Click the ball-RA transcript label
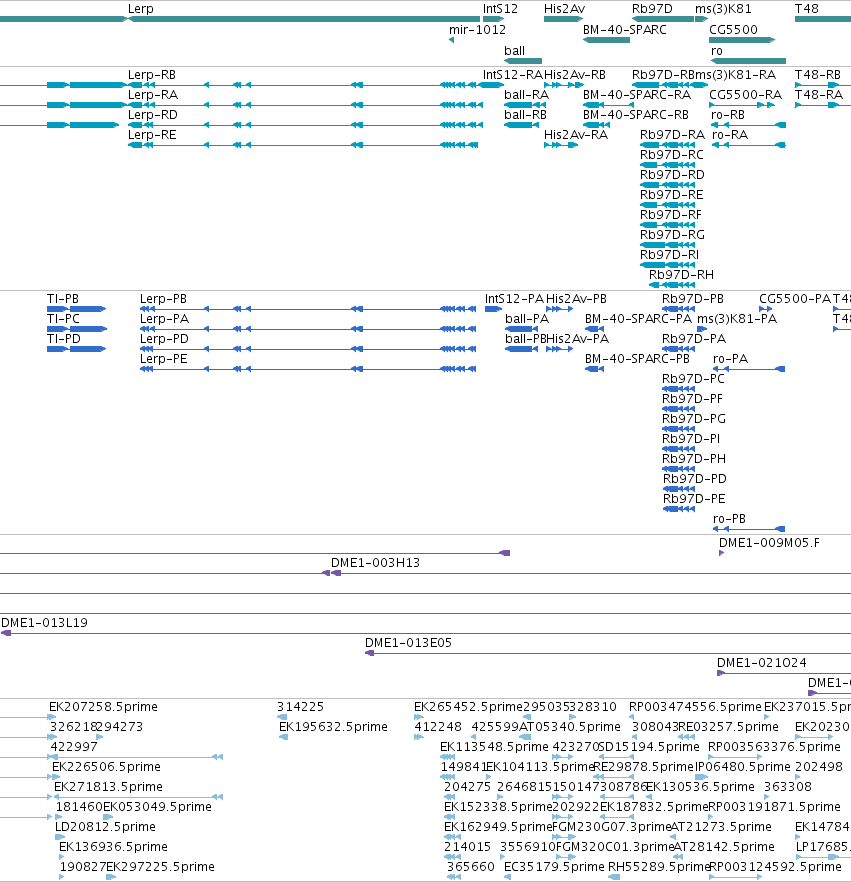The height and width of the screenshot is (882, 851). [x=526, y=94]
